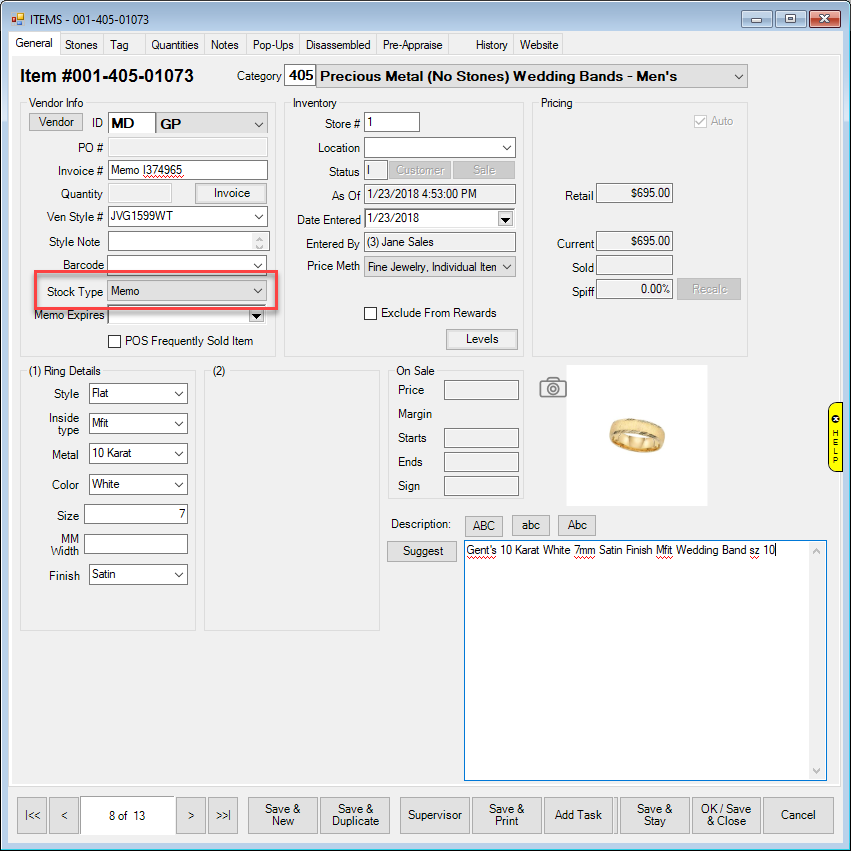Toggle the Auto pricing checkbox
Screen dimensions: 851x851
click(700, 121)
